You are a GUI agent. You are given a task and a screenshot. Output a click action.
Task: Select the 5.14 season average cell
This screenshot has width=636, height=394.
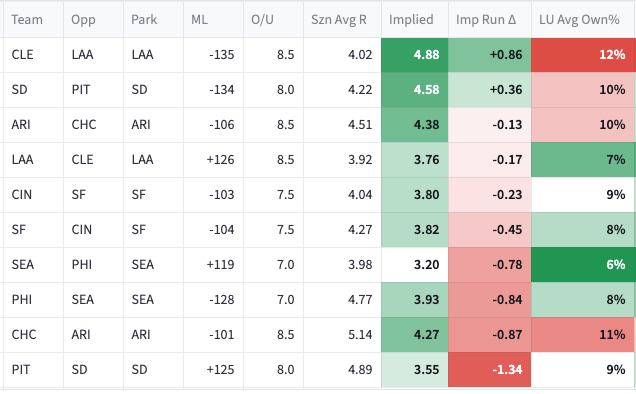point(342,335)
